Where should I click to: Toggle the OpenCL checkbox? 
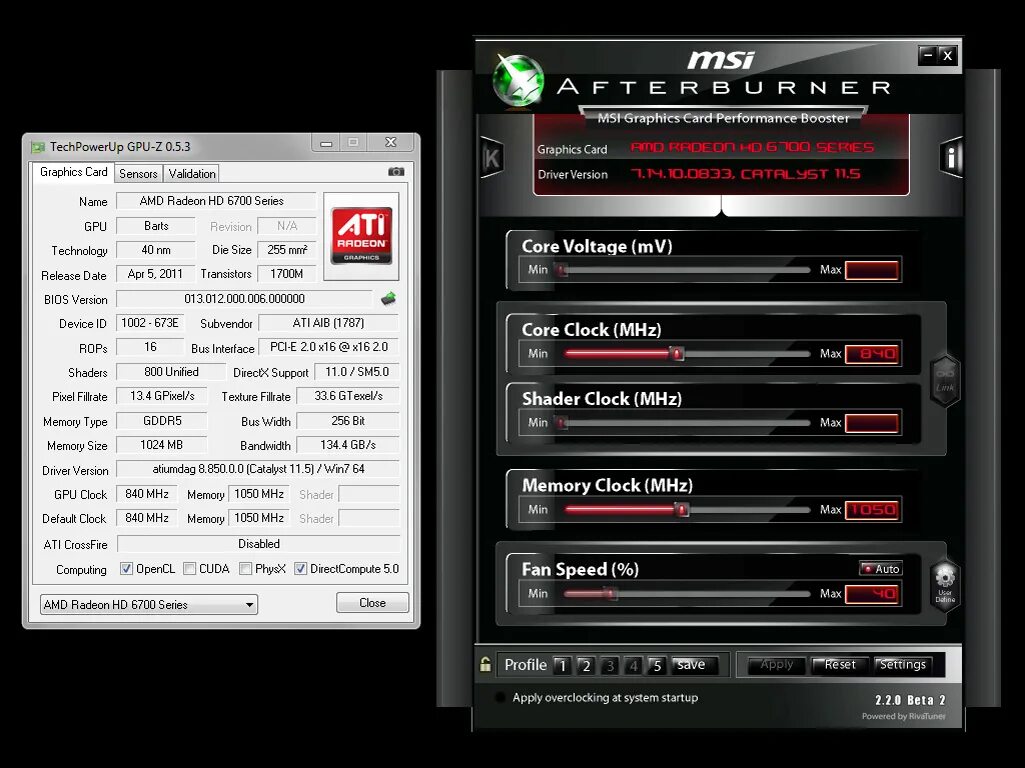tap(126, 569)
